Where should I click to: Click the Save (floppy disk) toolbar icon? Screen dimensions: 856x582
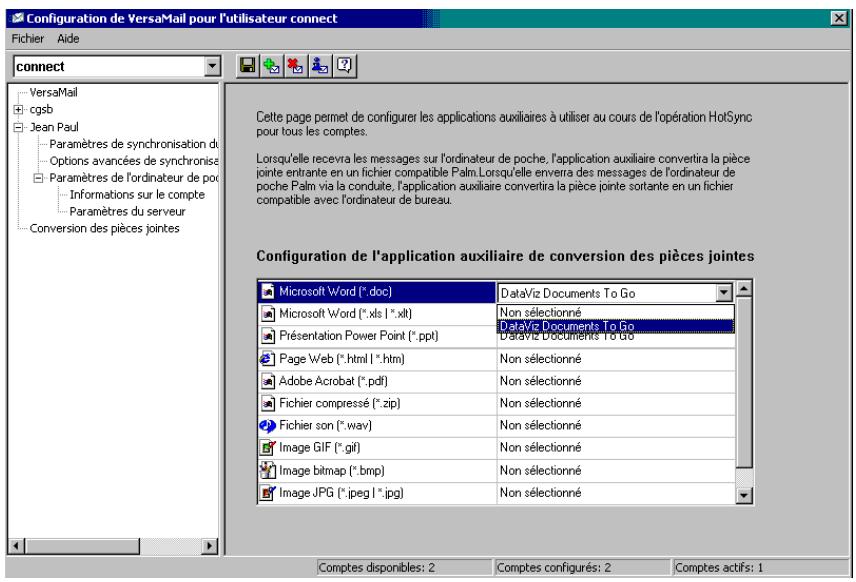click(248, 66)
